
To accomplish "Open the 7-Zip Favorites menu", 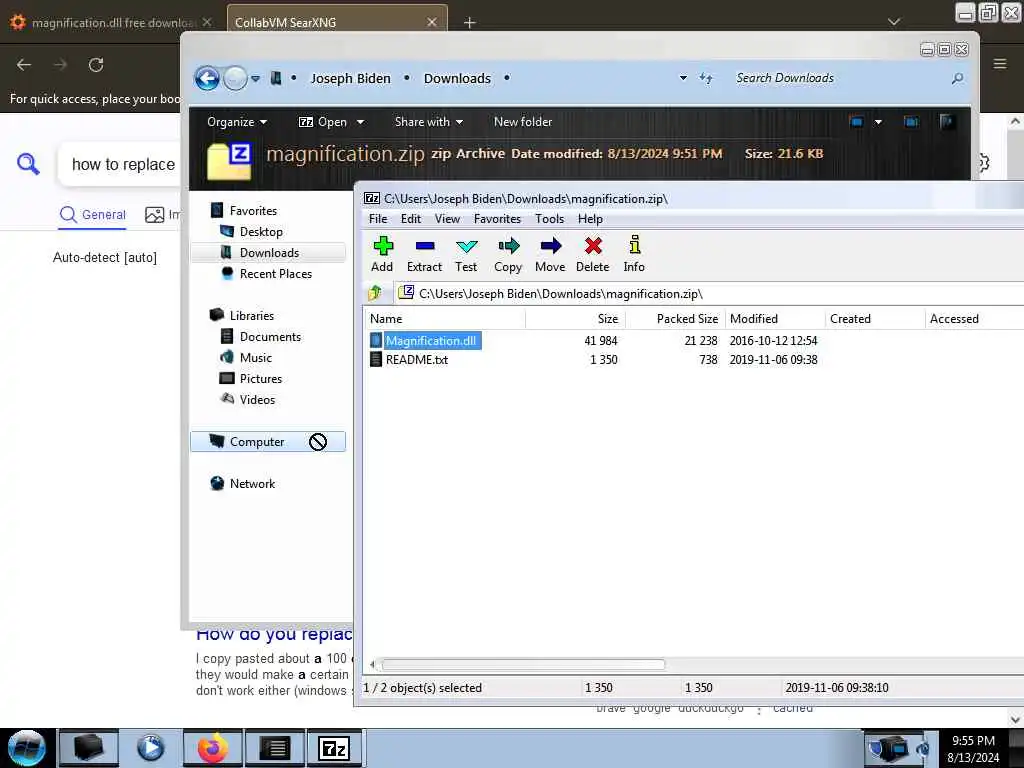I will [498, 219].
